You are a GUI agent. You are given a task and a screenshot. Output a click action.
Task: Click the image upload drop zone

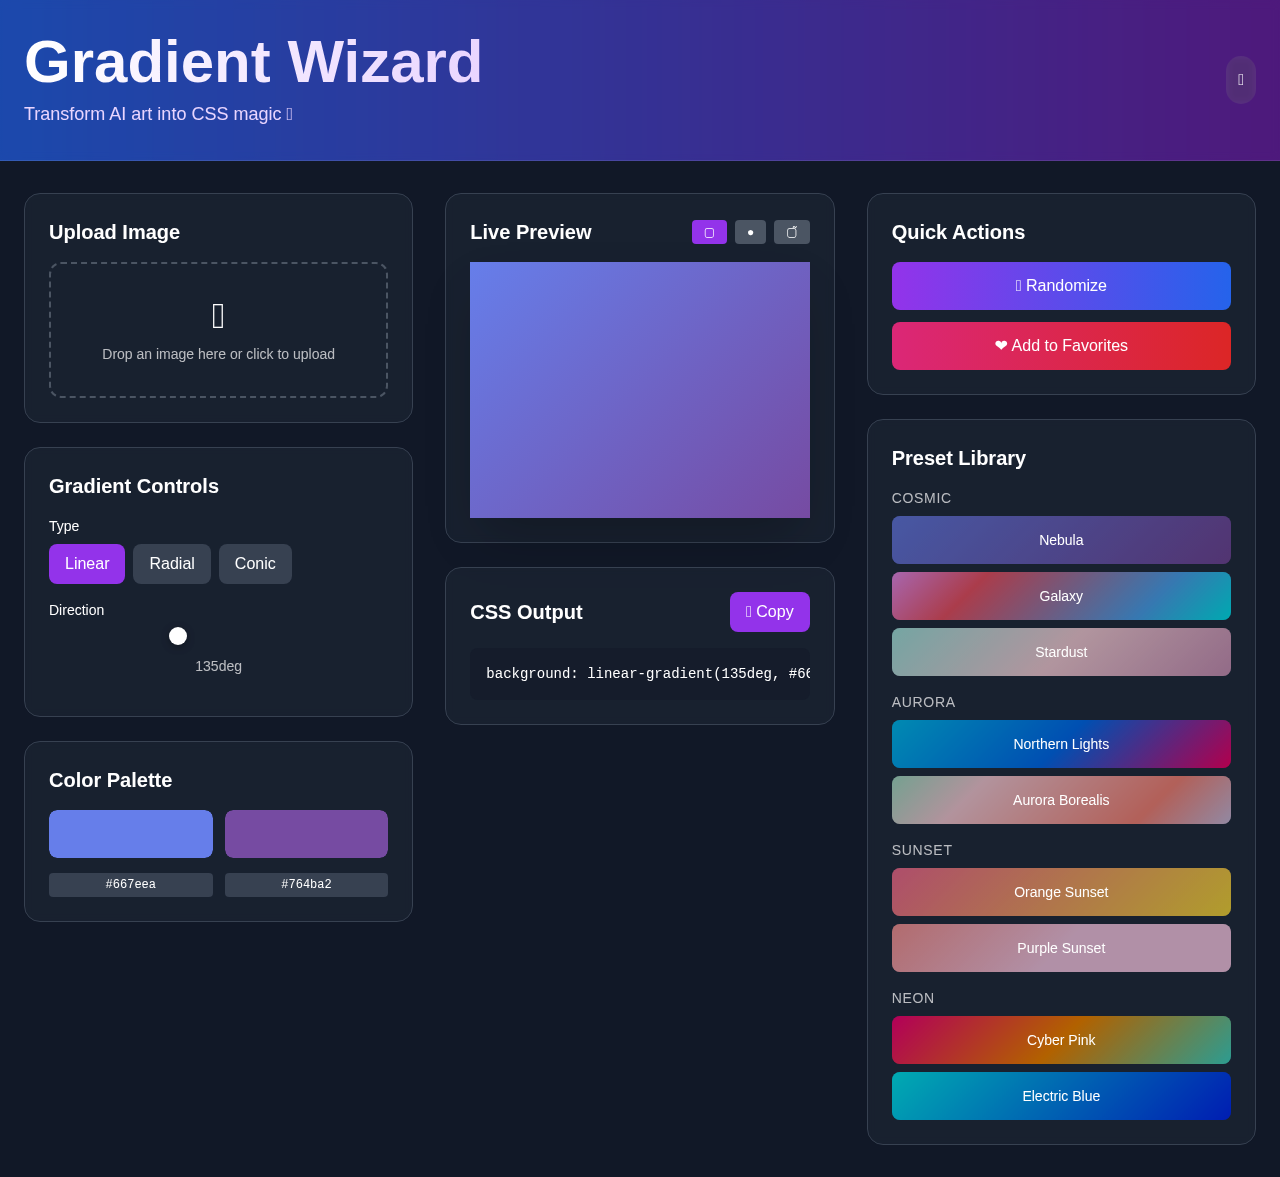[218, 329]
